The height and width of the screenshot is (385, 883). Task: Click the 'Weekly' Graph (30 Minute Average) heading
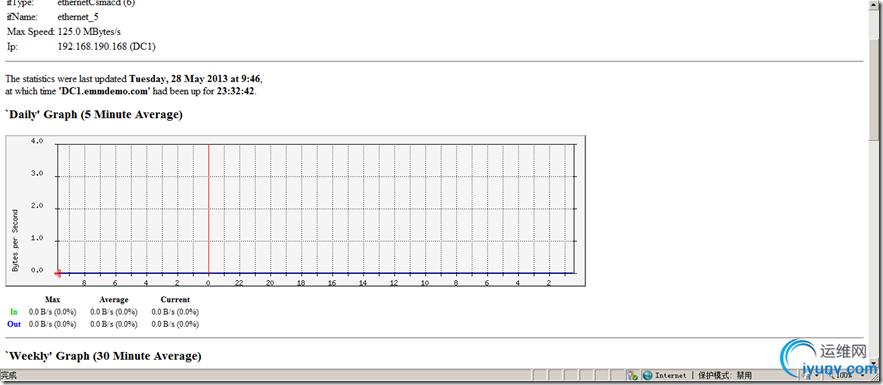tap(103, 356)
